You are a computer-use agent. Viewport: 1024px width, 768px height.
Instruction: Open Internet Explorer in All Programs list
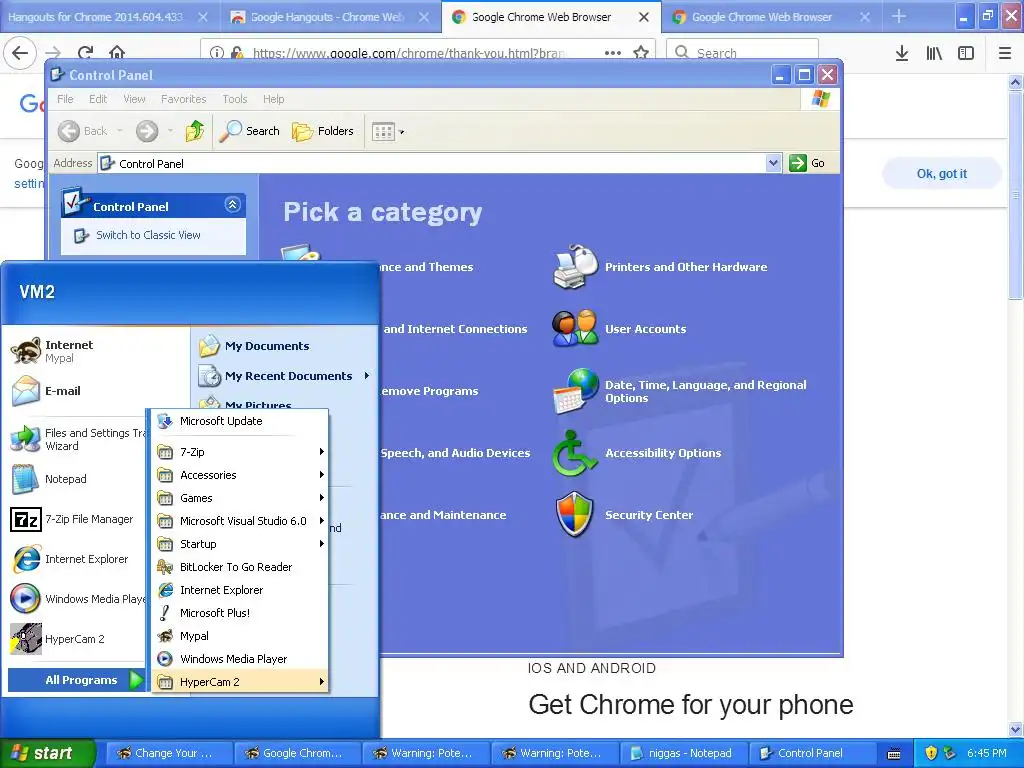coord(240,590)
